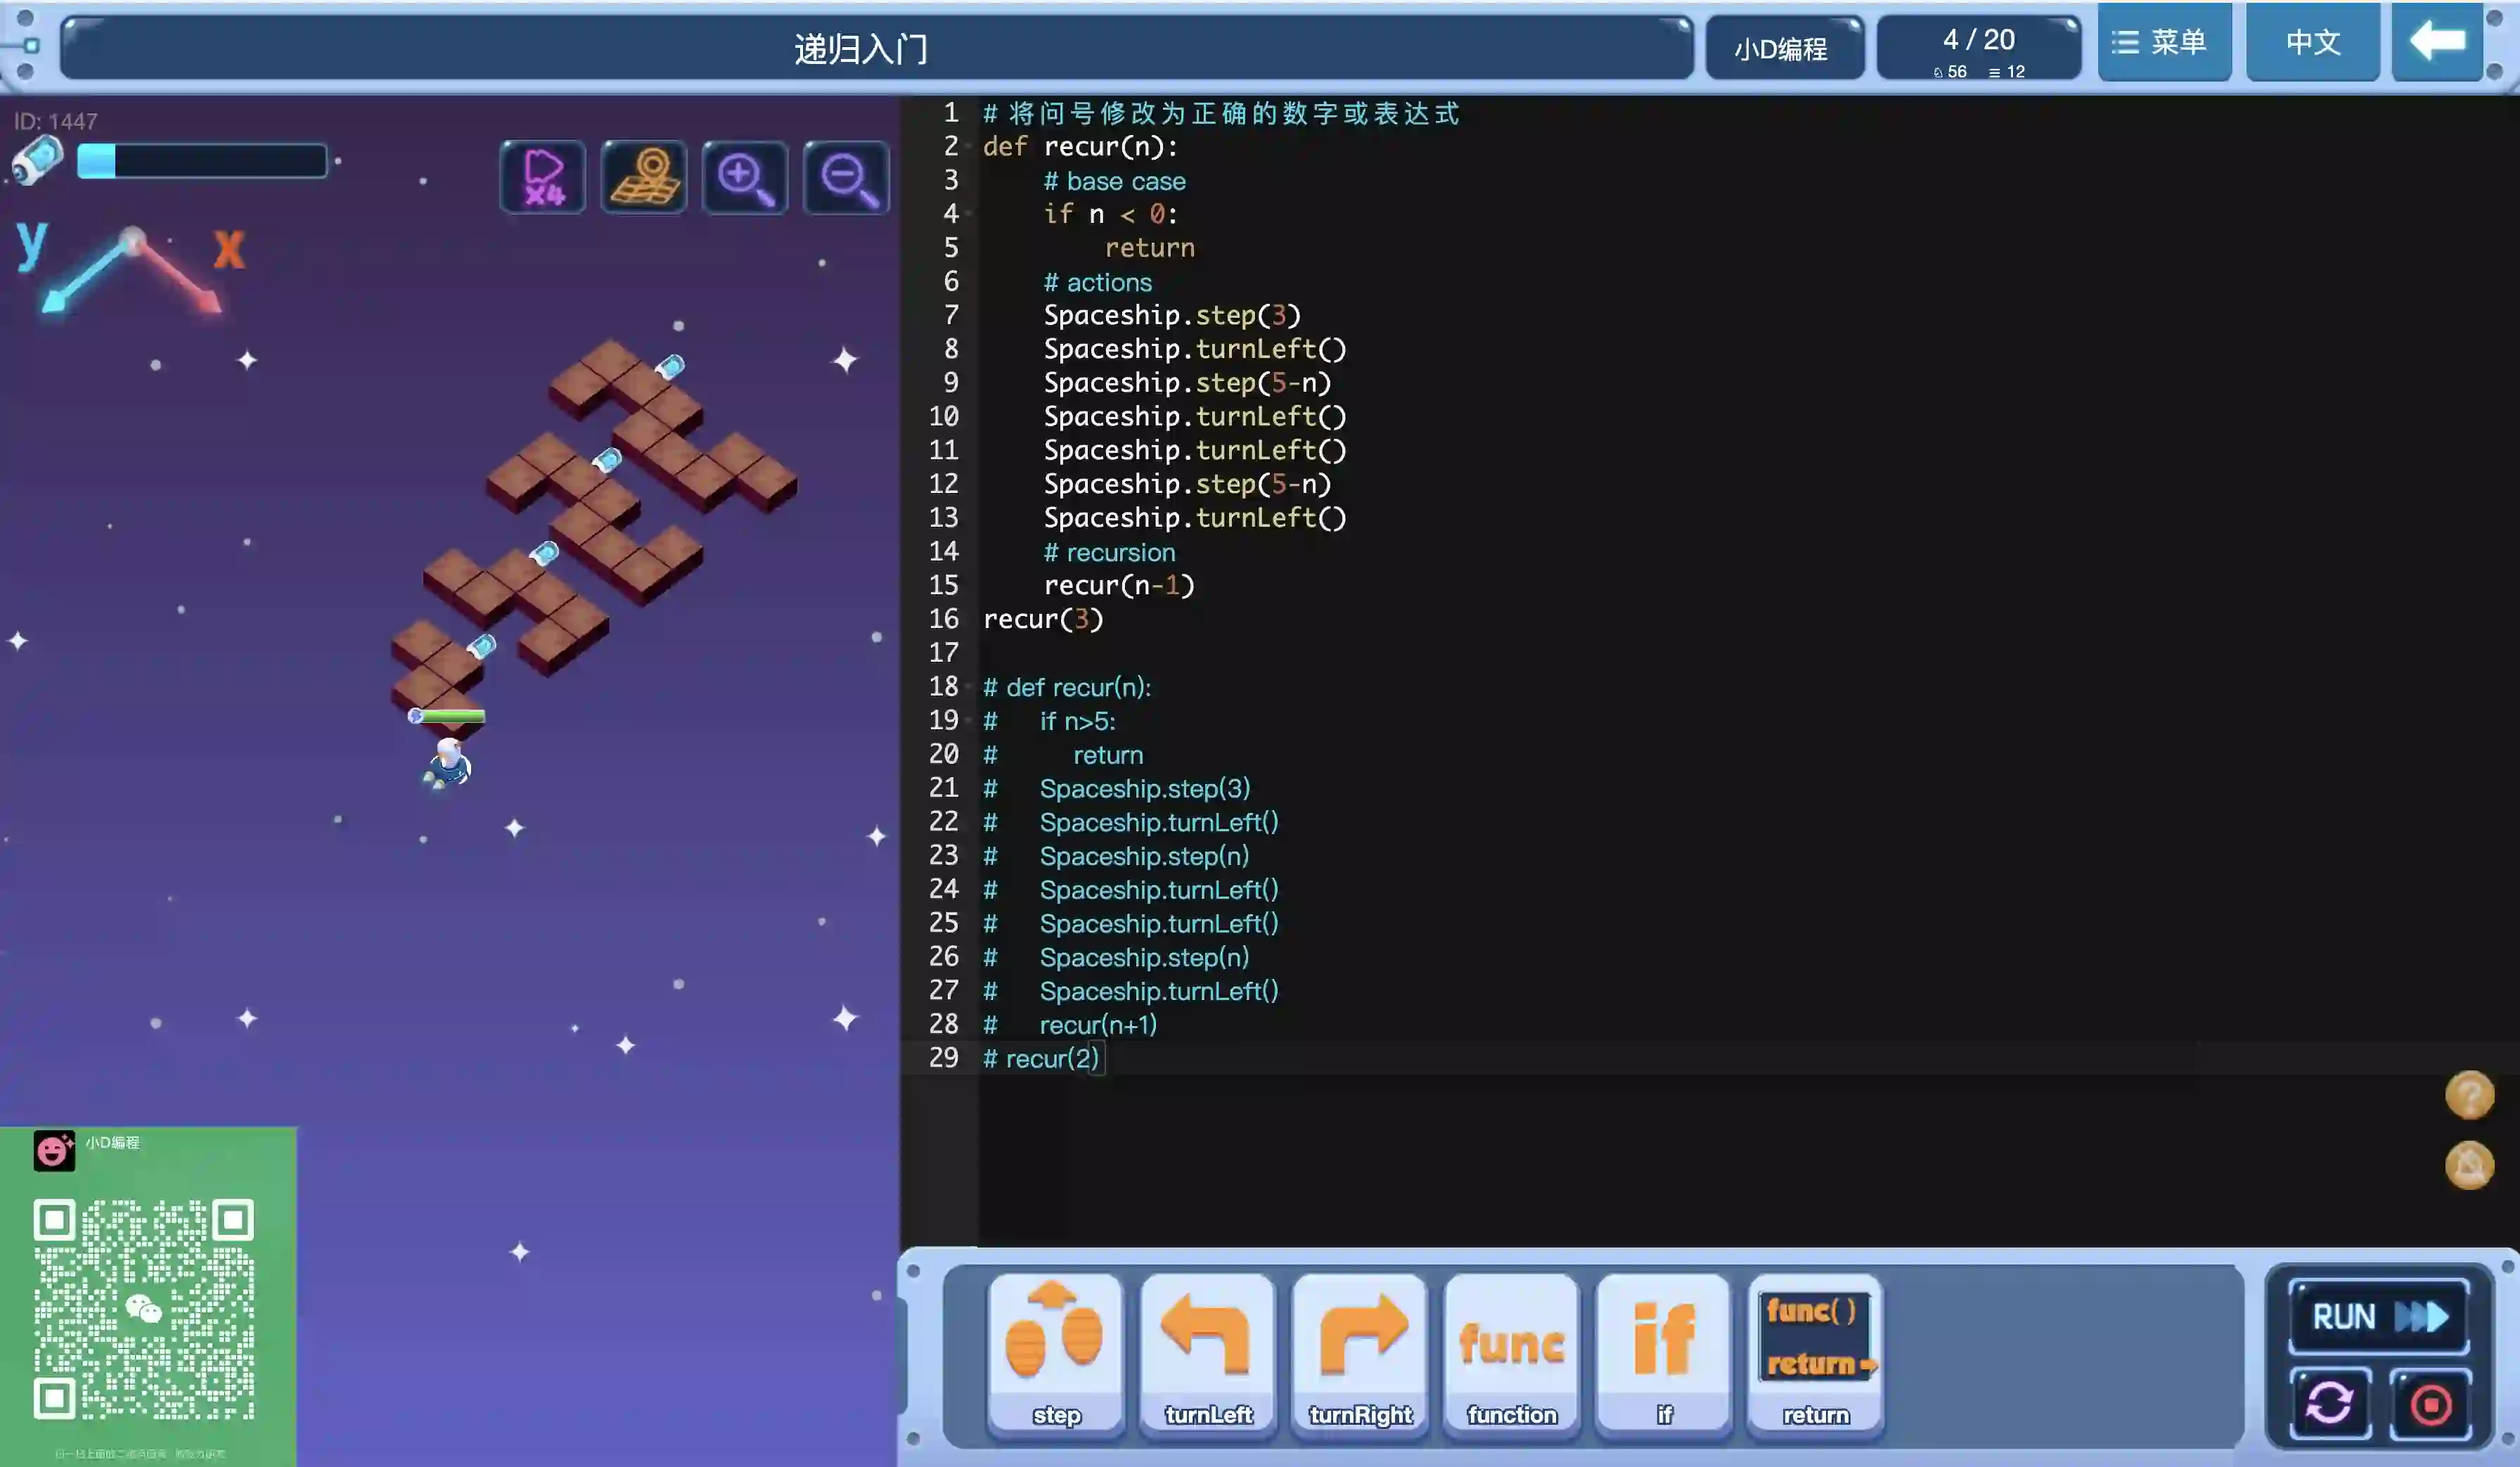This screenshot has width=2520, height=1467.
Task: Insert an if statement block
Action: [x=1664, y=1353]
